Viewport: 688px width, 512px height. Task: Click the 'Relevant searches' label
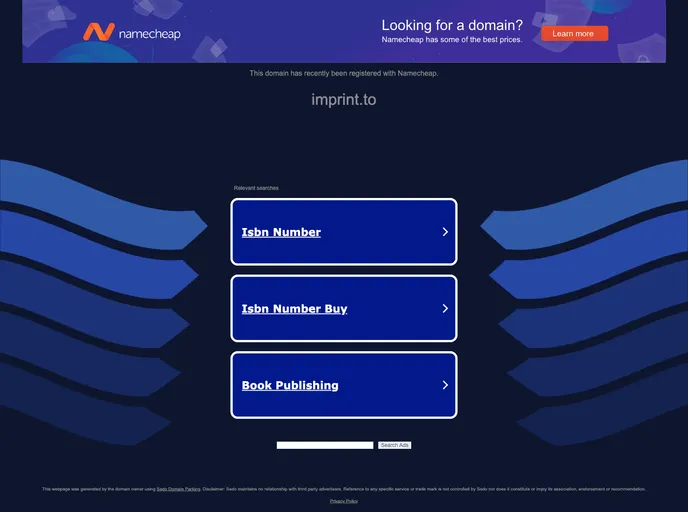(x=256, y=188)
